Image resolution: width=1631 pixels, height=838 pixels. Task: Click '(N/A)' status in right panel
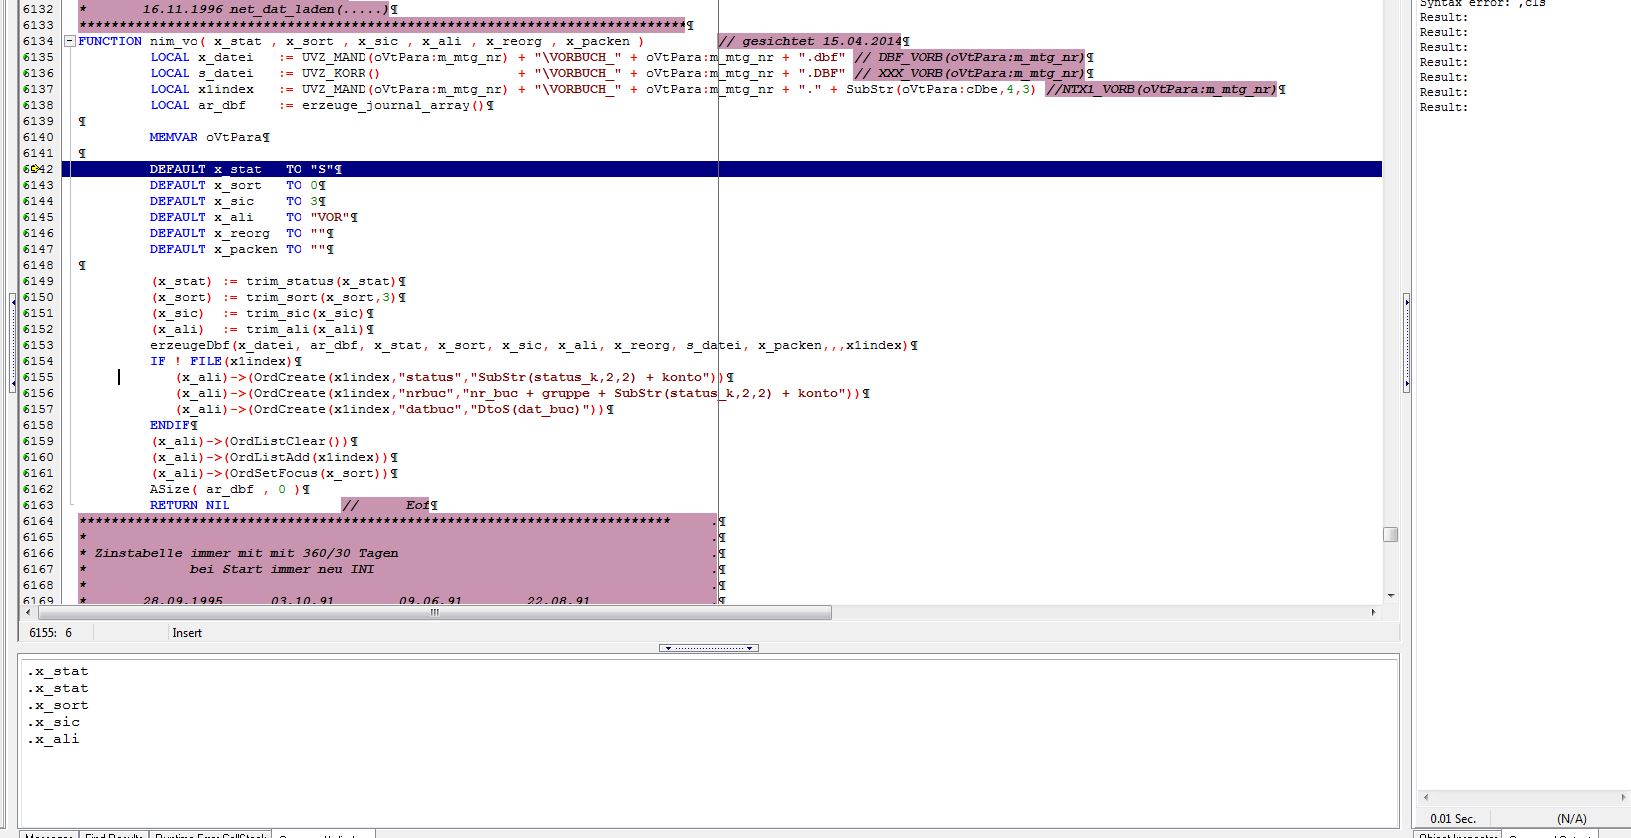tap(1572, 818)
